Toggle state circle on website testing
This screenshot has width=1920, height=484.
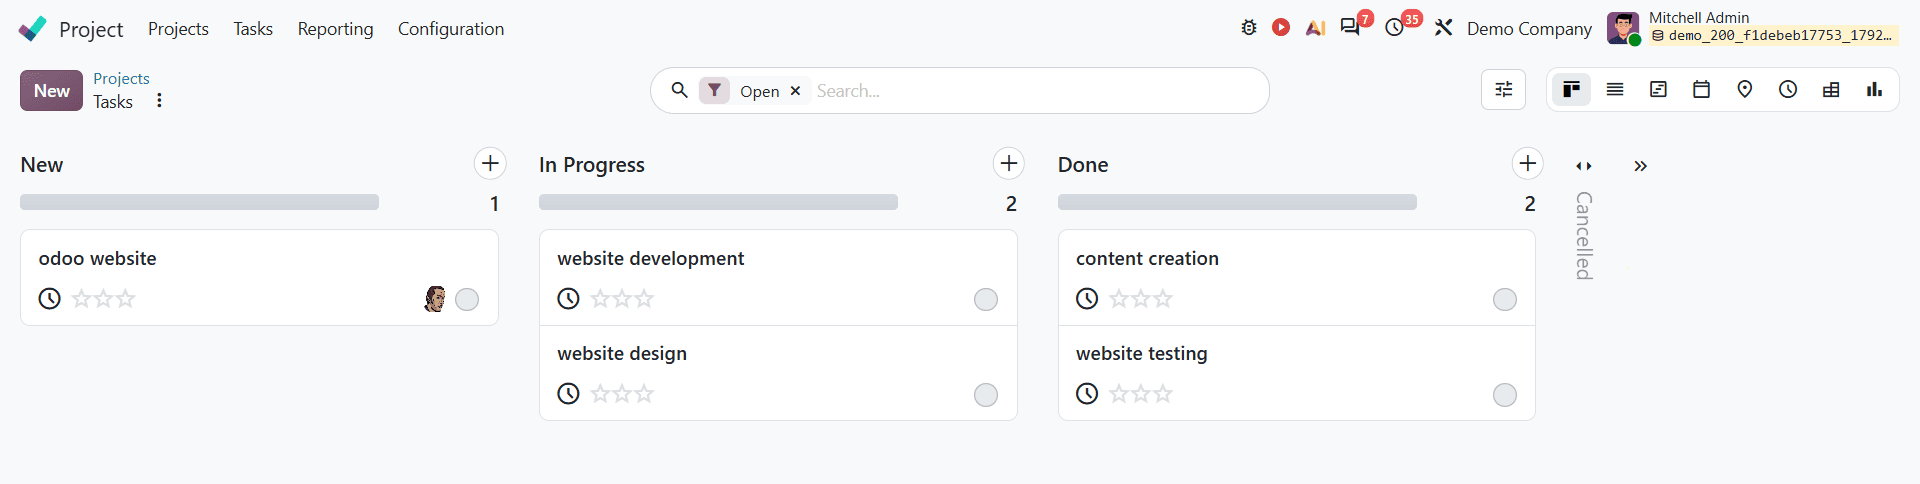click(1505, 395)
